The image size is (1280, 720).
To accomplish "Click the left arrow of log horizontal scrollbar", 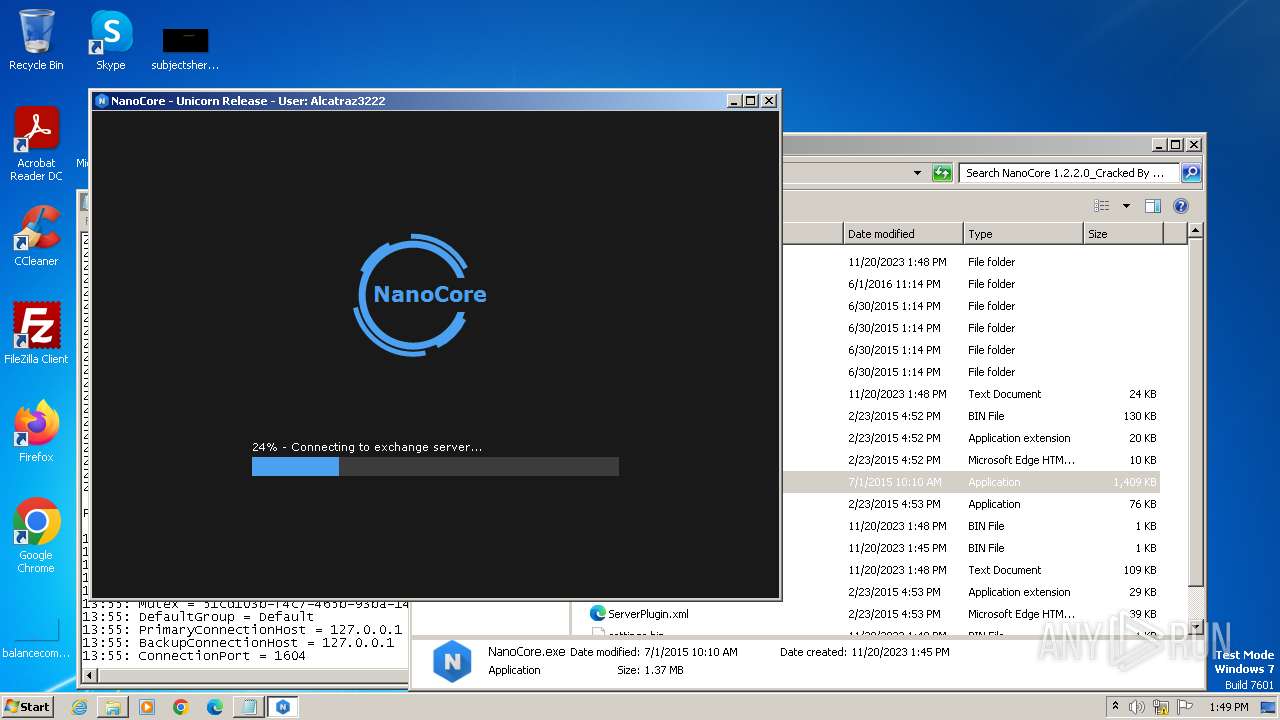I will (88, 676).
